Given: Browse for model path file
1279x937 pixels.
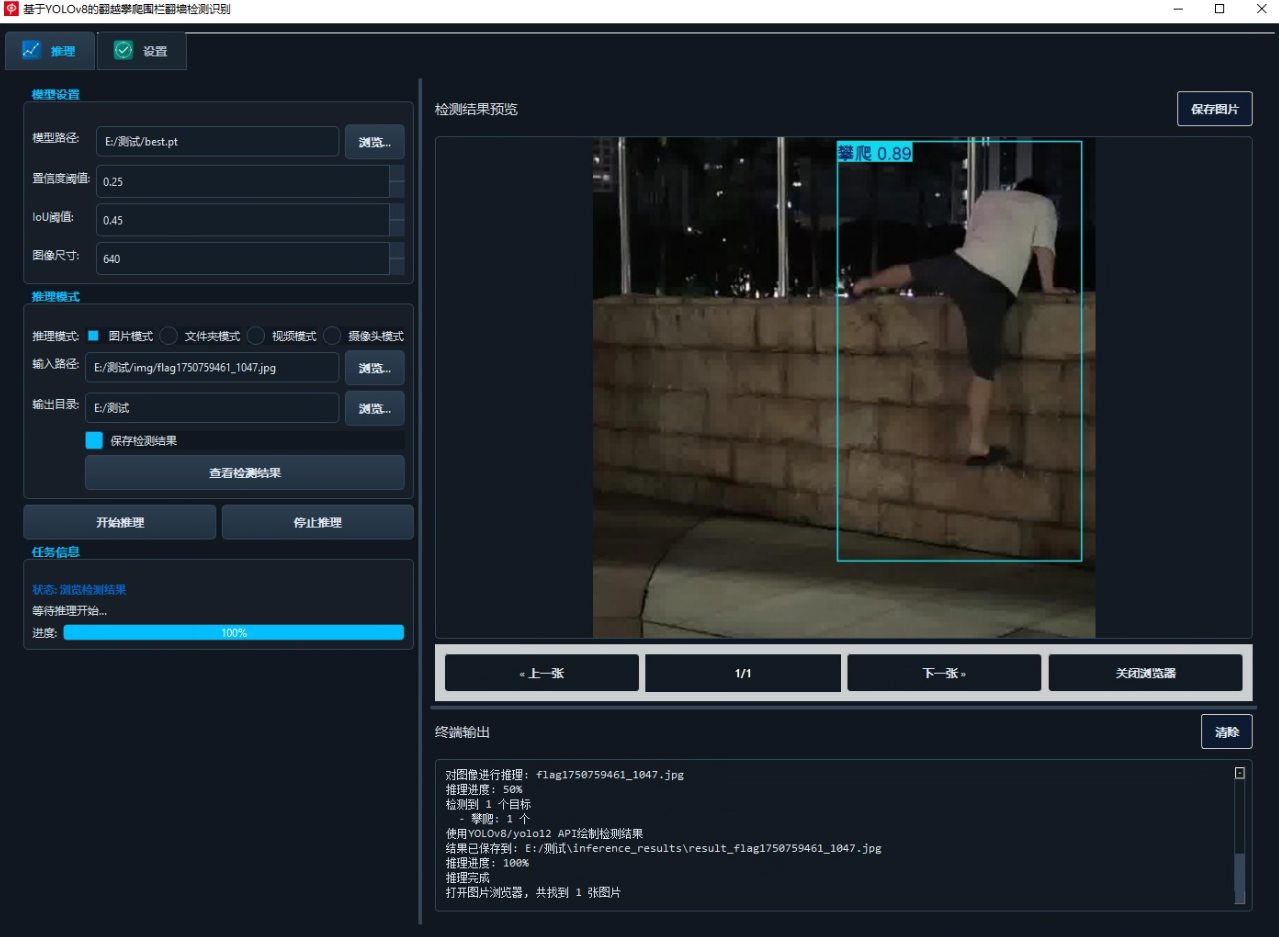Looking at the screenshot, I should tap(375, 142).
